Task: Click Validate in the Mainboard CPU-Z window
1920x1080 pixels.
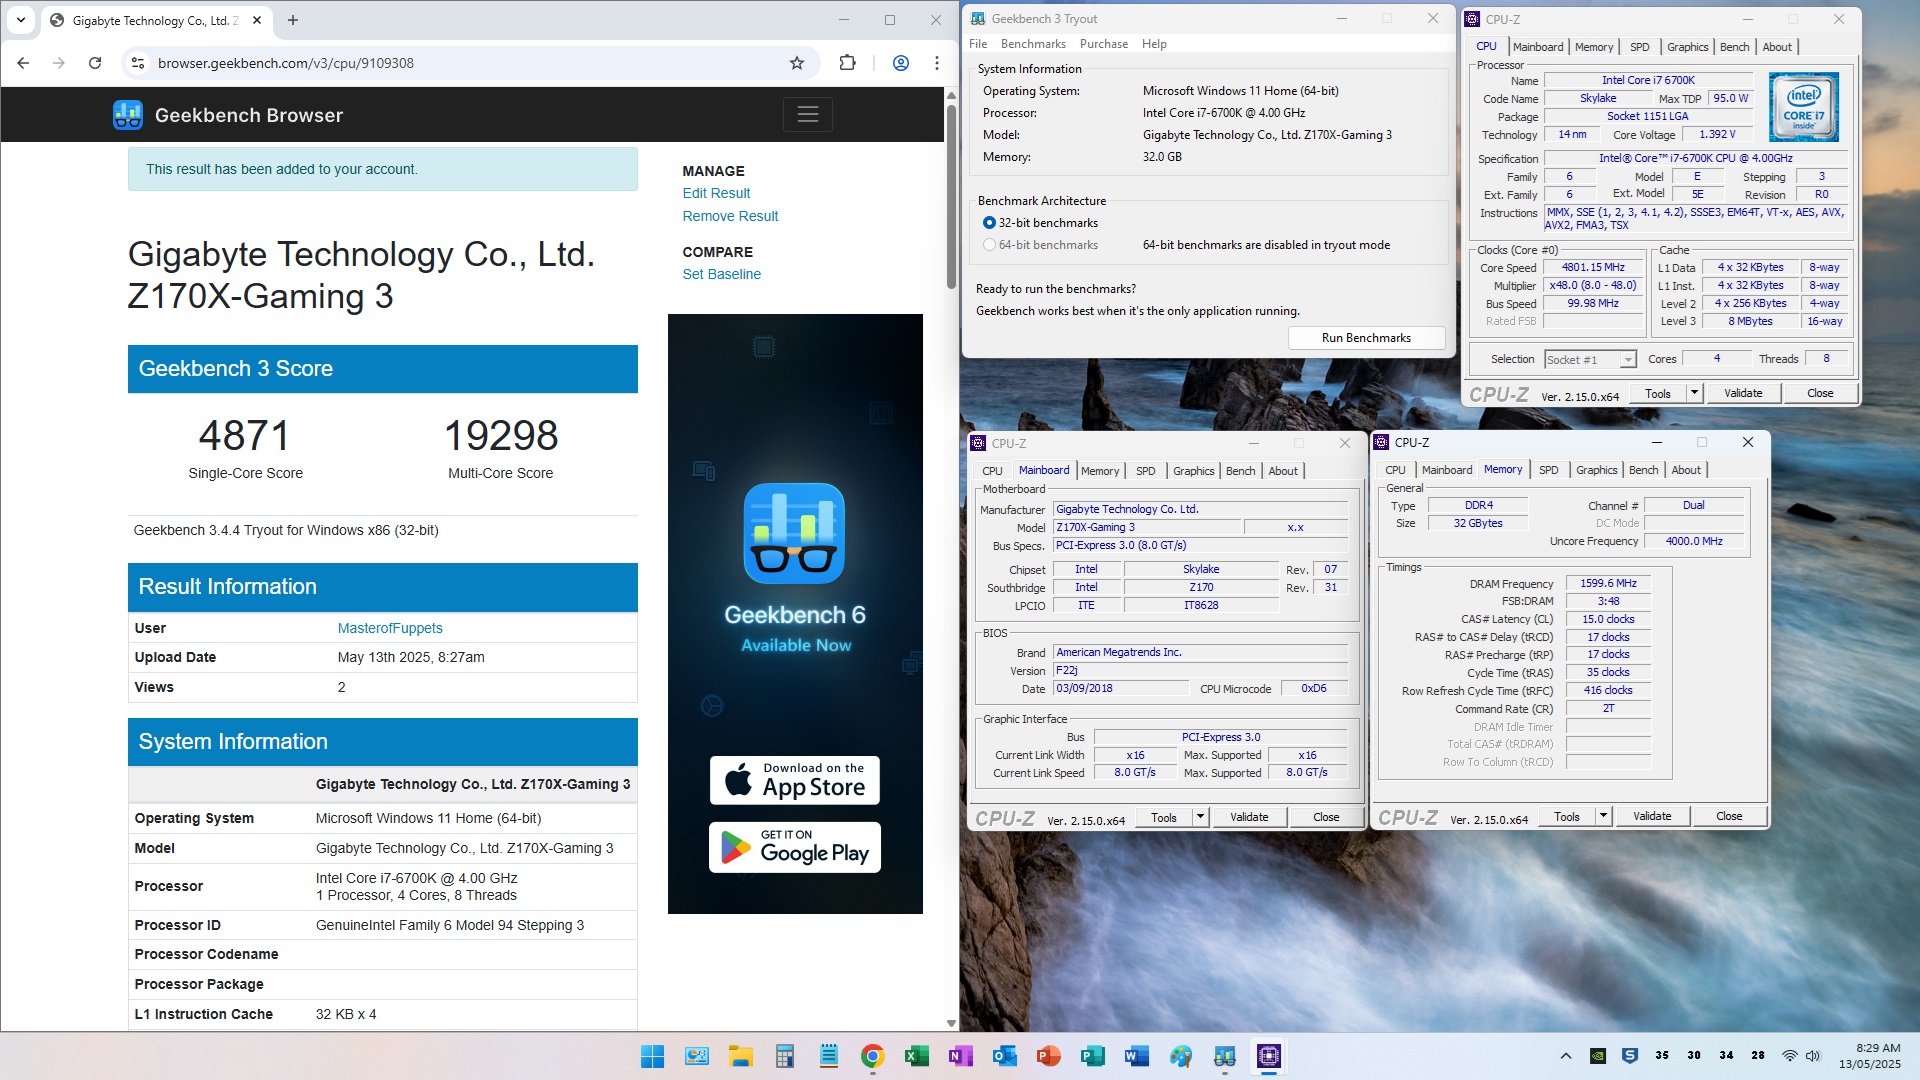Action: 1249,817
